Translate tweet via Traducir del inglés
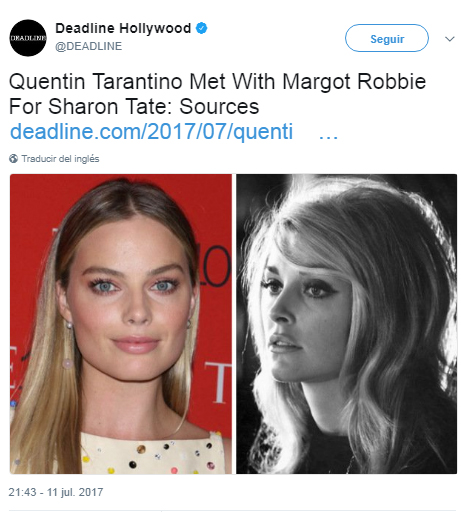Screen dimensions: 461x512 60,159
